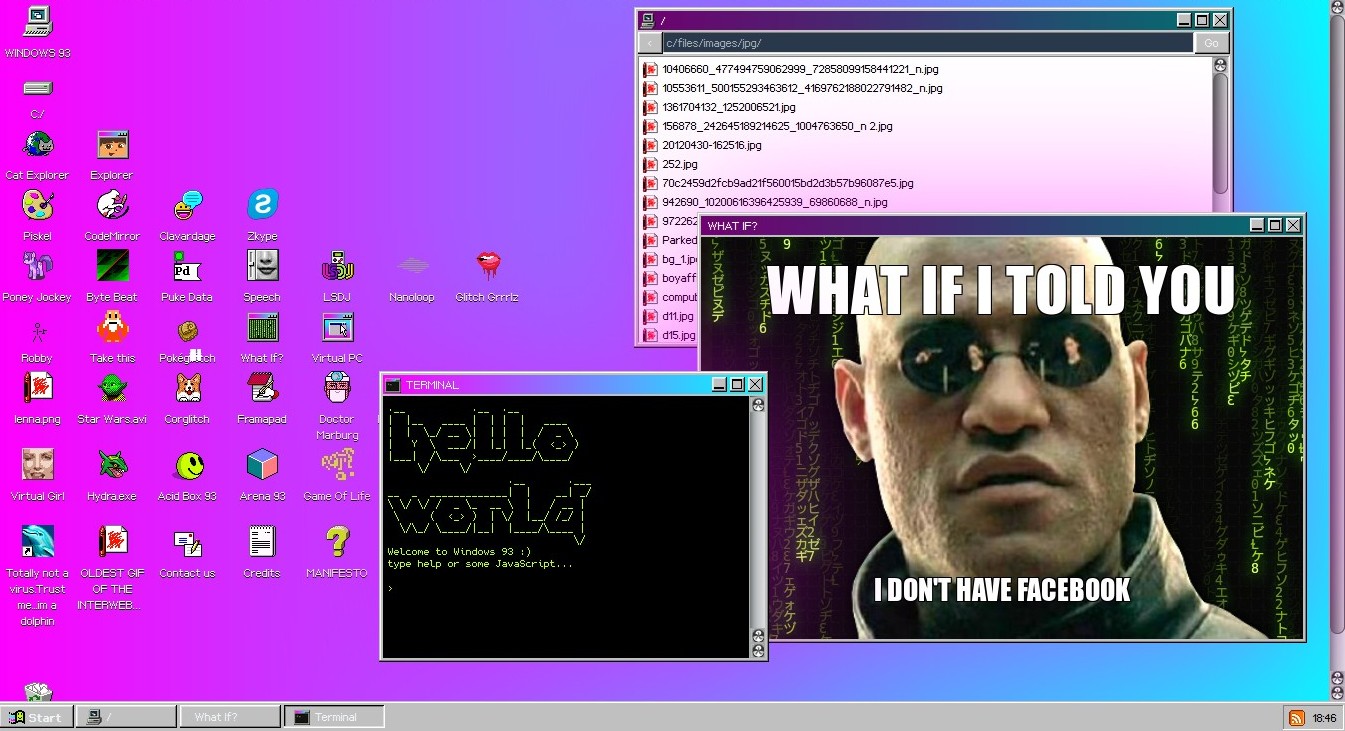This screenshot has width=1345, height=731.
Task: Switch to What If? taskbar item
Action: (x=230, y=717)
